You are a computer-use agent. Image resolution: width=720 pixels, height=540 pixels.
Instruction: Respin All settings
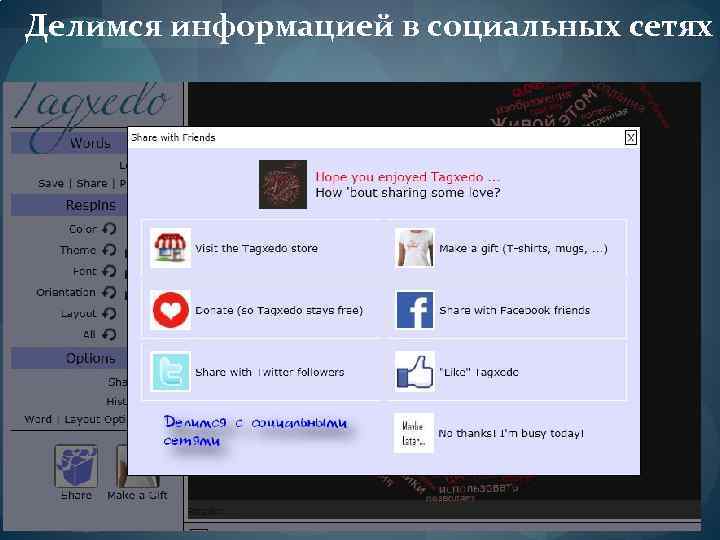pyautogui.click(x=109, y=334)
